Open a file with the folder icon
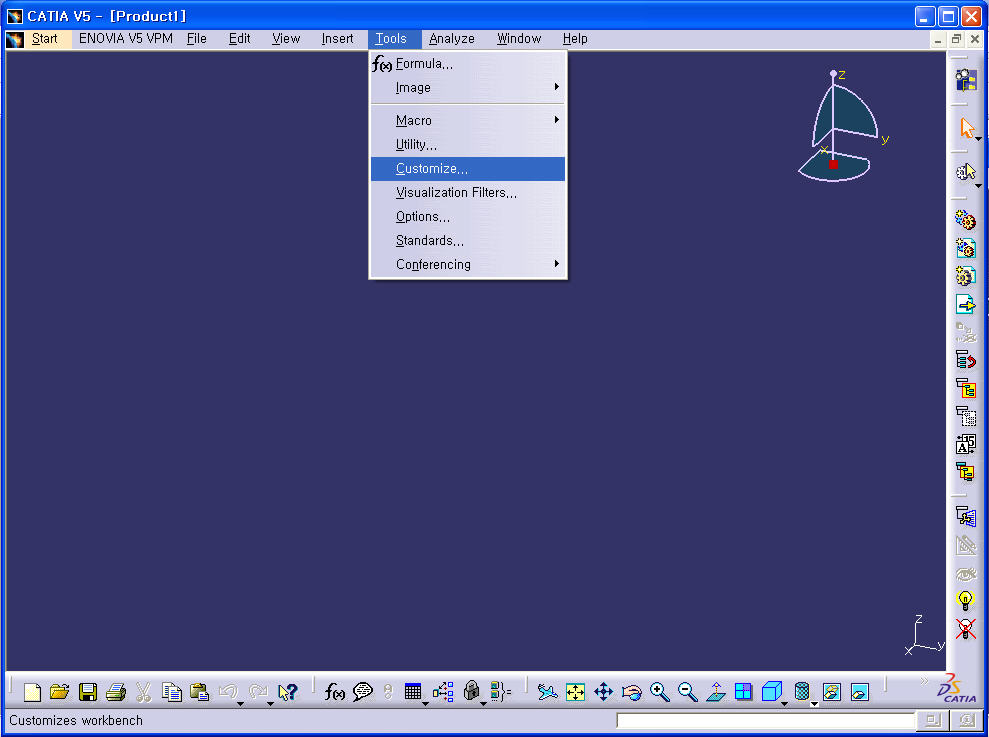Image resolution: width=989 pixels, height=737 pixels. click(x=60, y=692)
